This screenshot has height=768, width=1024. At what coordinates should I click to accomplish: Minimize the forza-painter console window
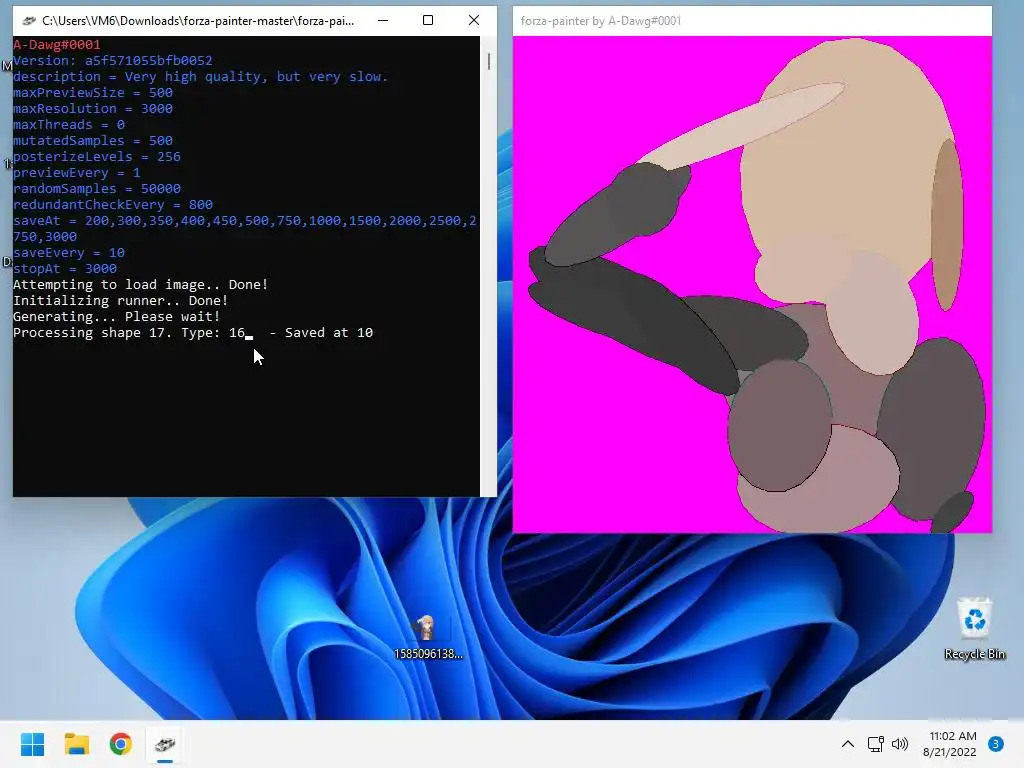pos(383,21)
